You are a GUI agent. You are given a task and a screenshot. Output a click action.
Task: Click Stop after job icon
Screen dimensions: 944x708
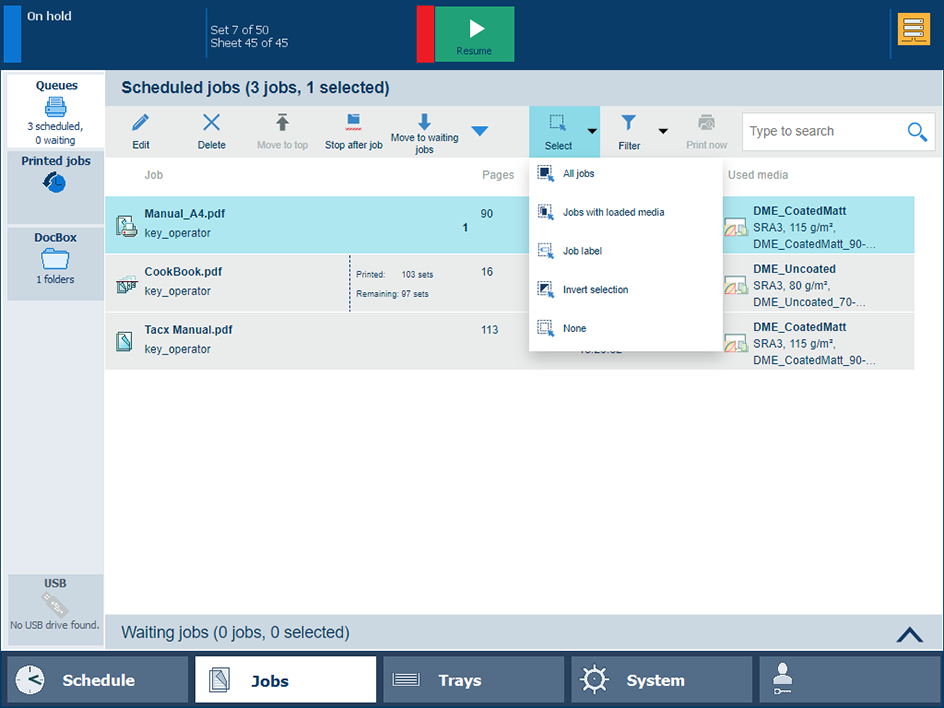point(353,124)
